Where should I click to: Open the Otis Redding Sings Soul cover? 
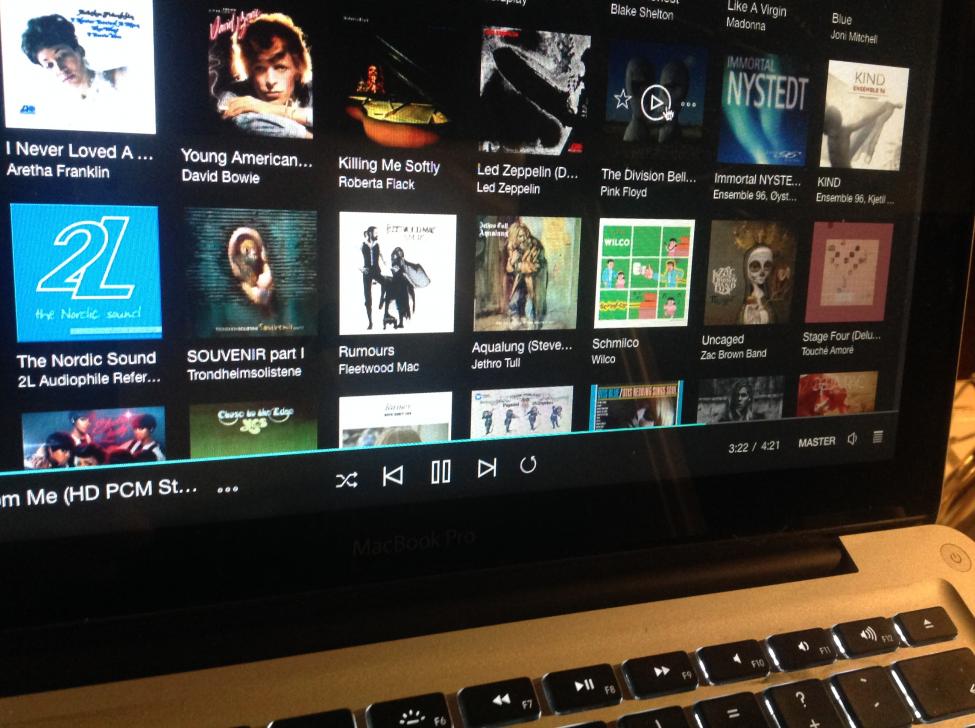[x=635, y=404]
